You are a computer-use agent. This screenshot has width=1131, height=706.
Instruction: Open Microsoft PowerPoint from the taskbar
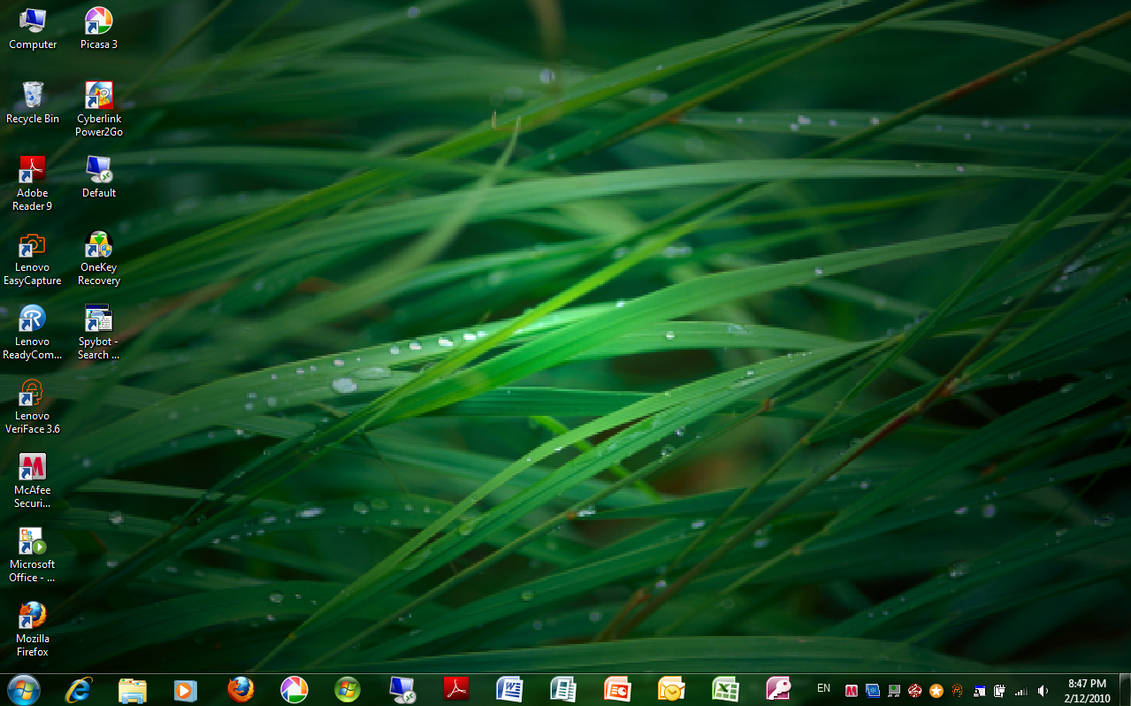(x=616, y=690)
